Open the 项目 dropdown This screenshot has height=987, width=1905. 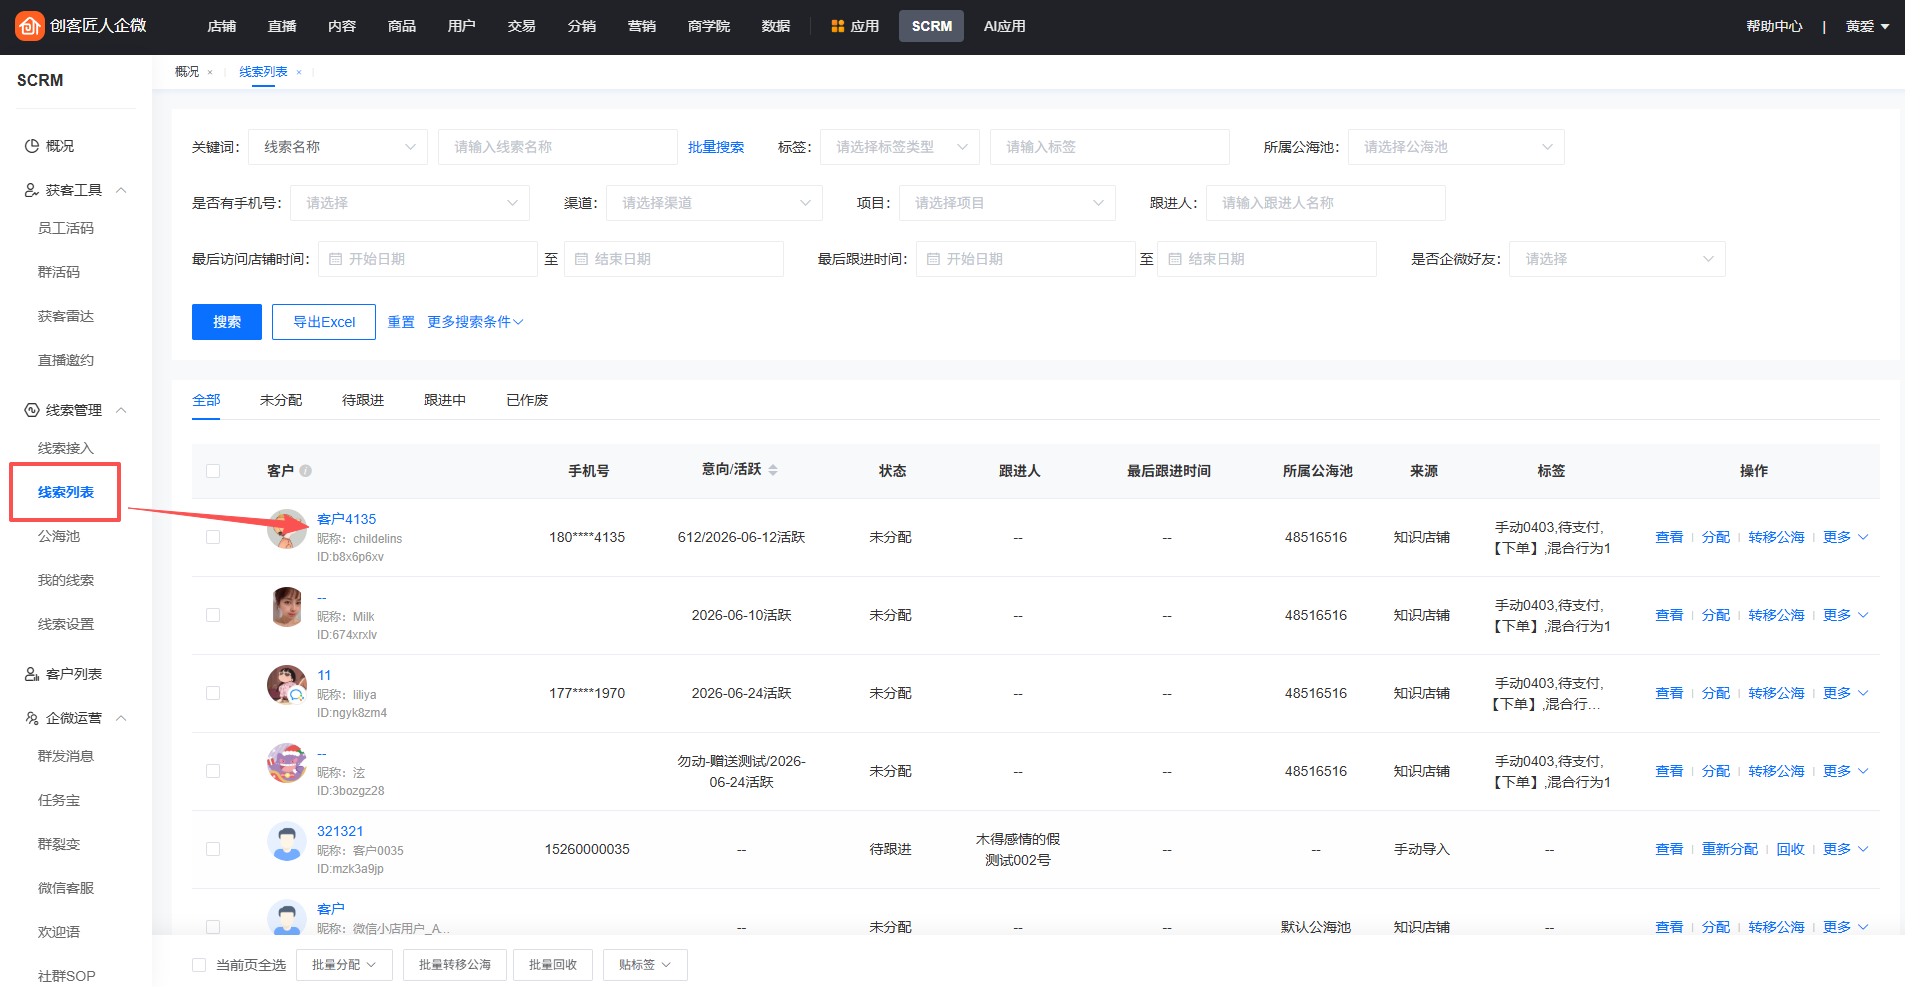coord(1007,203)
